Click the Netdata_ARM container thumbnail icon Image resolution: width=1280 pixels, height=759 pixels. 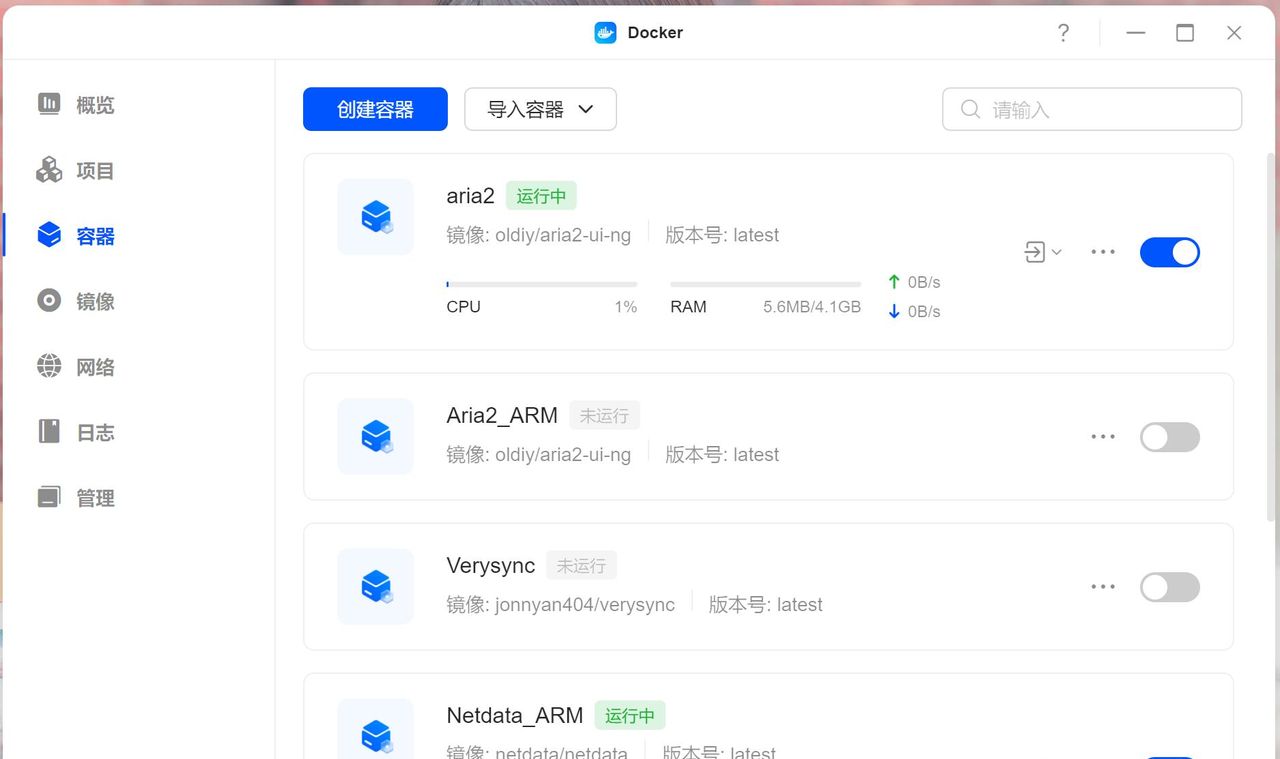(x=376, y=729)
